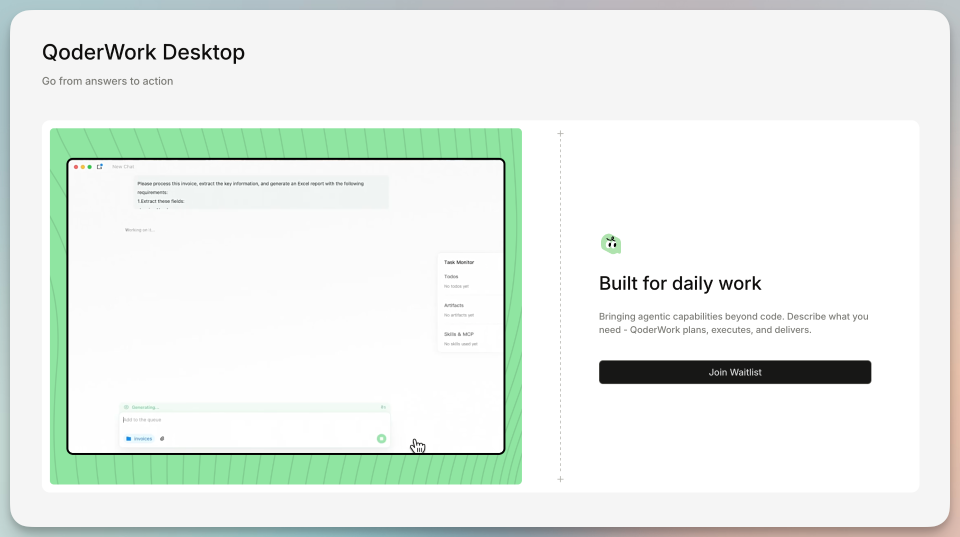Click the red close dot in demo window

(x=76, y=167)
